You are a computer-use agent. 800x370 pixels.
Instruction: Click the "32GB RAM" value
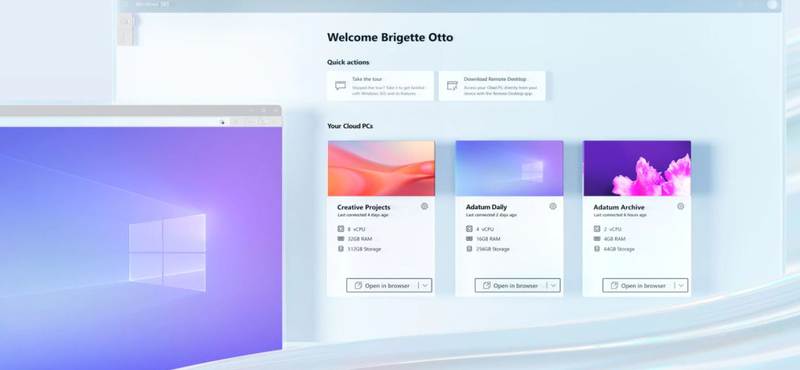click(x=360, y=239)
